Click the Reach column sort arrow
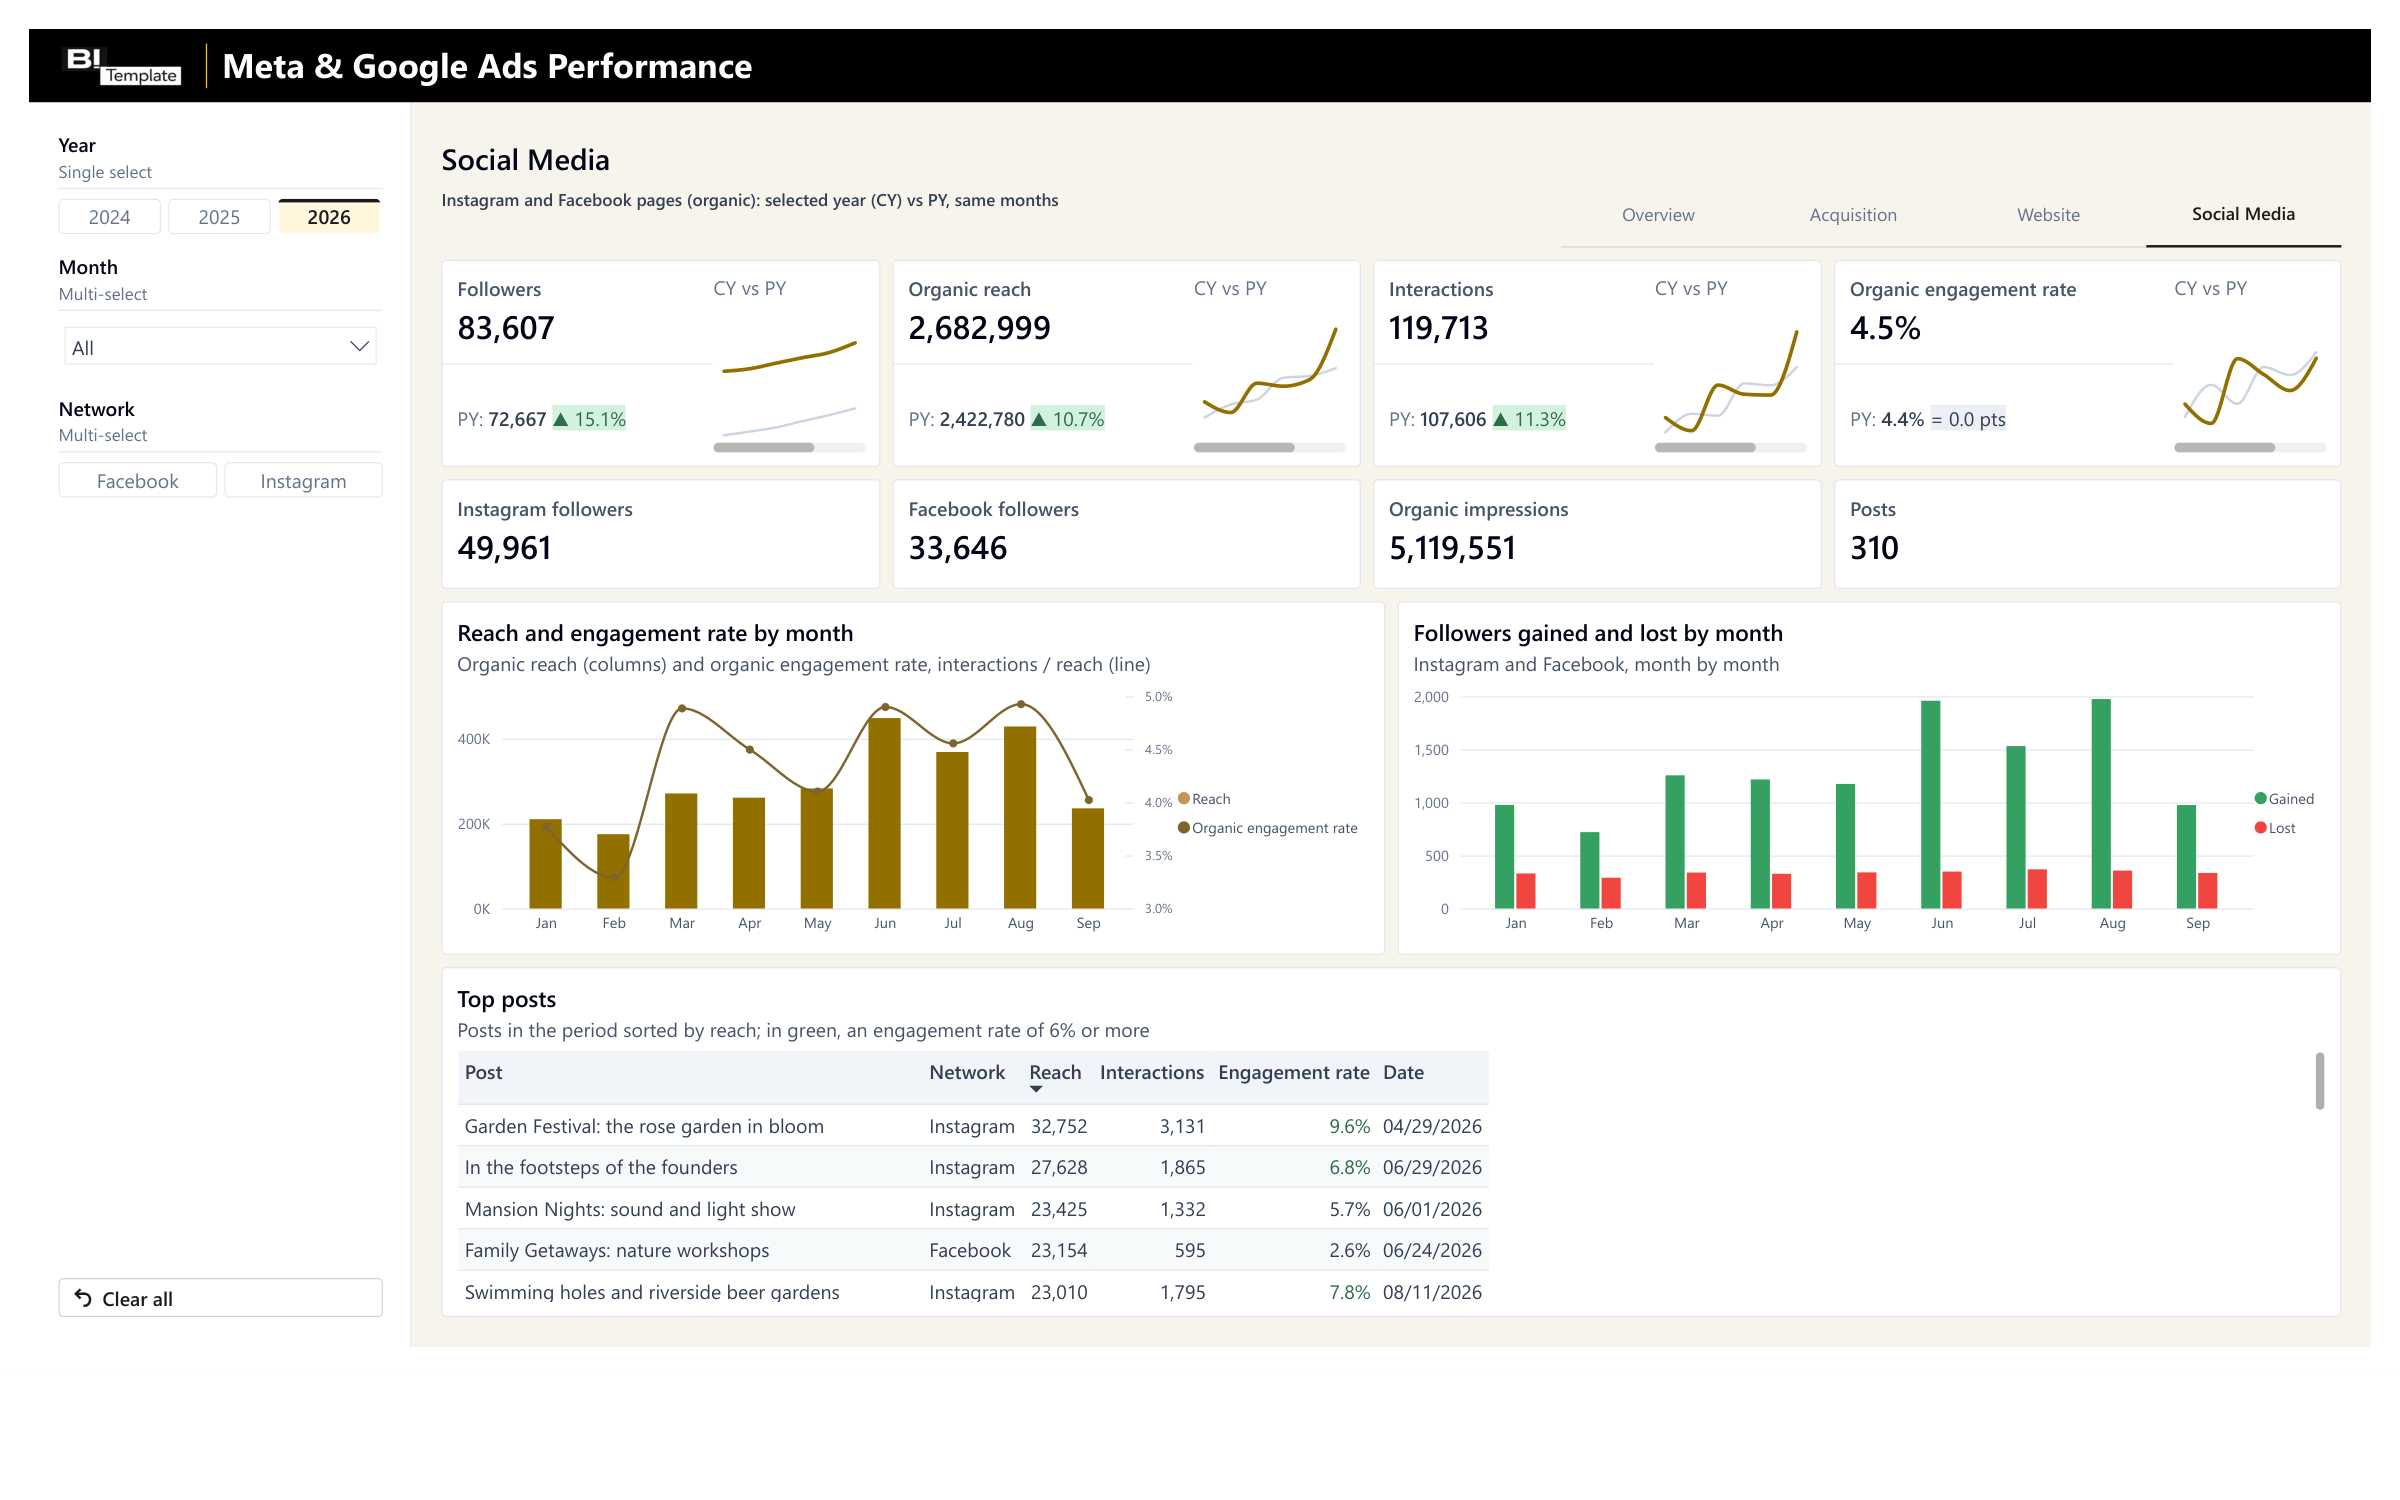This screenshot has height=1500, width=2400. click(x=1036, y=1089)
